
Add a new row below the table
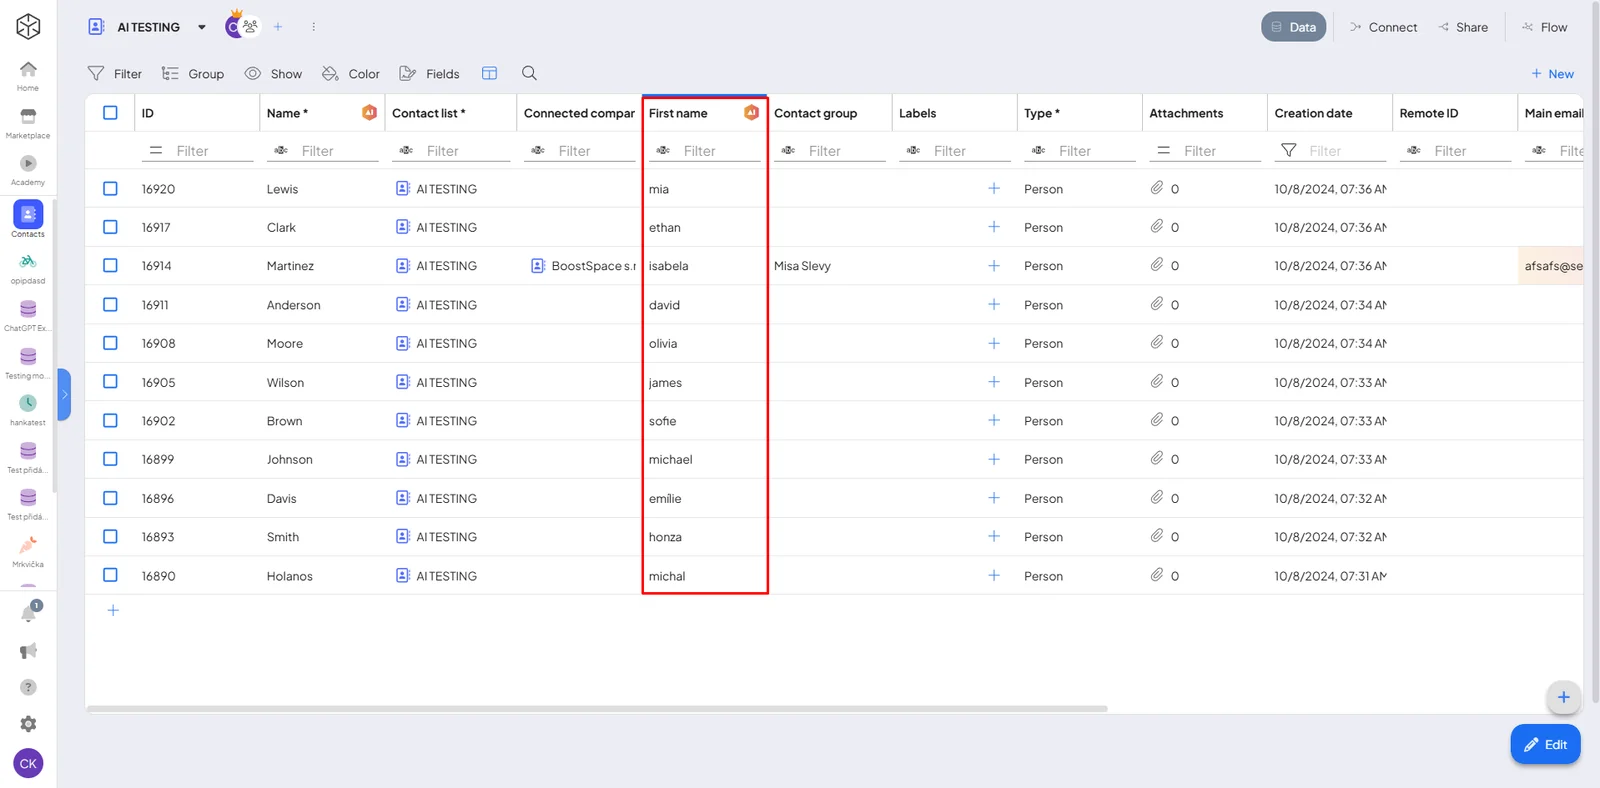click(x=113, y=610)
